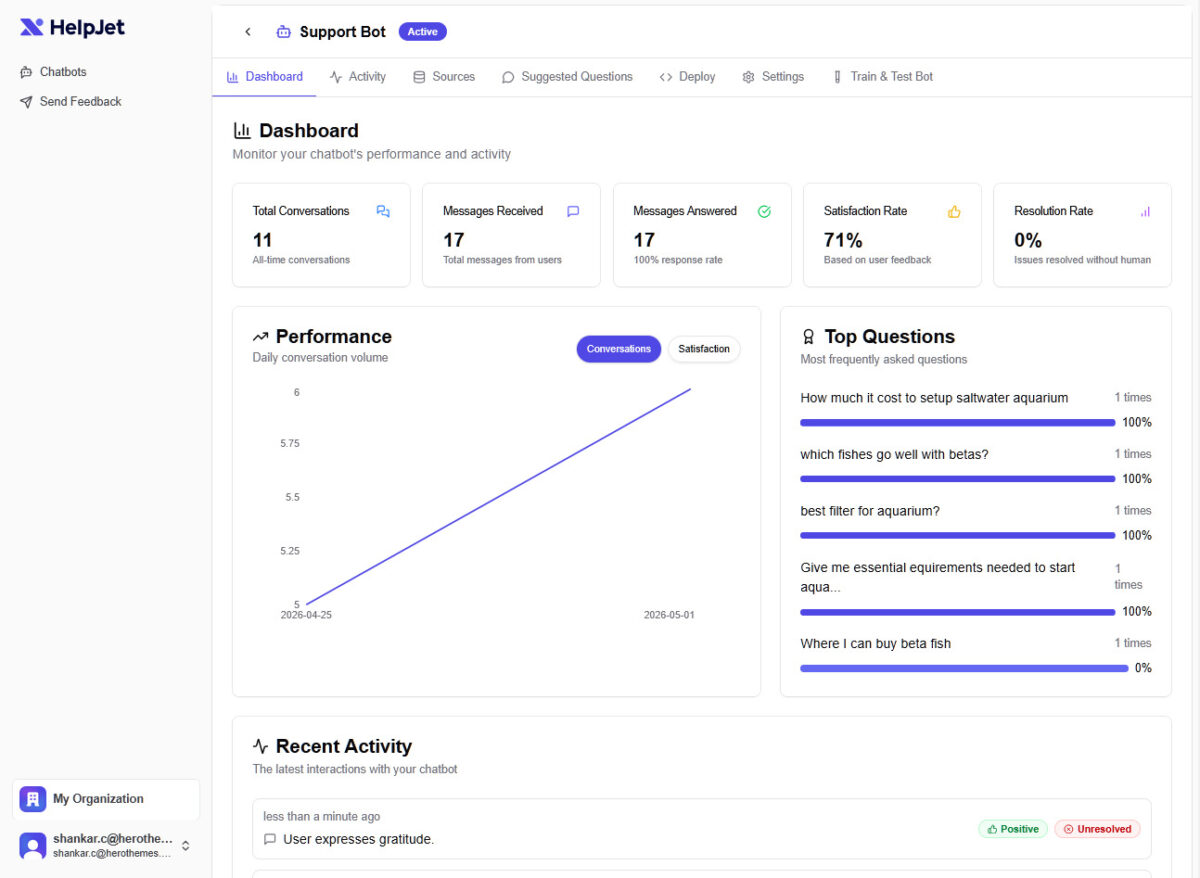Image resolution: width=1200 pixels, height=878 pixels.
Task: Click the Messages Received speech bubble icon
Action: tap(573, 211)
